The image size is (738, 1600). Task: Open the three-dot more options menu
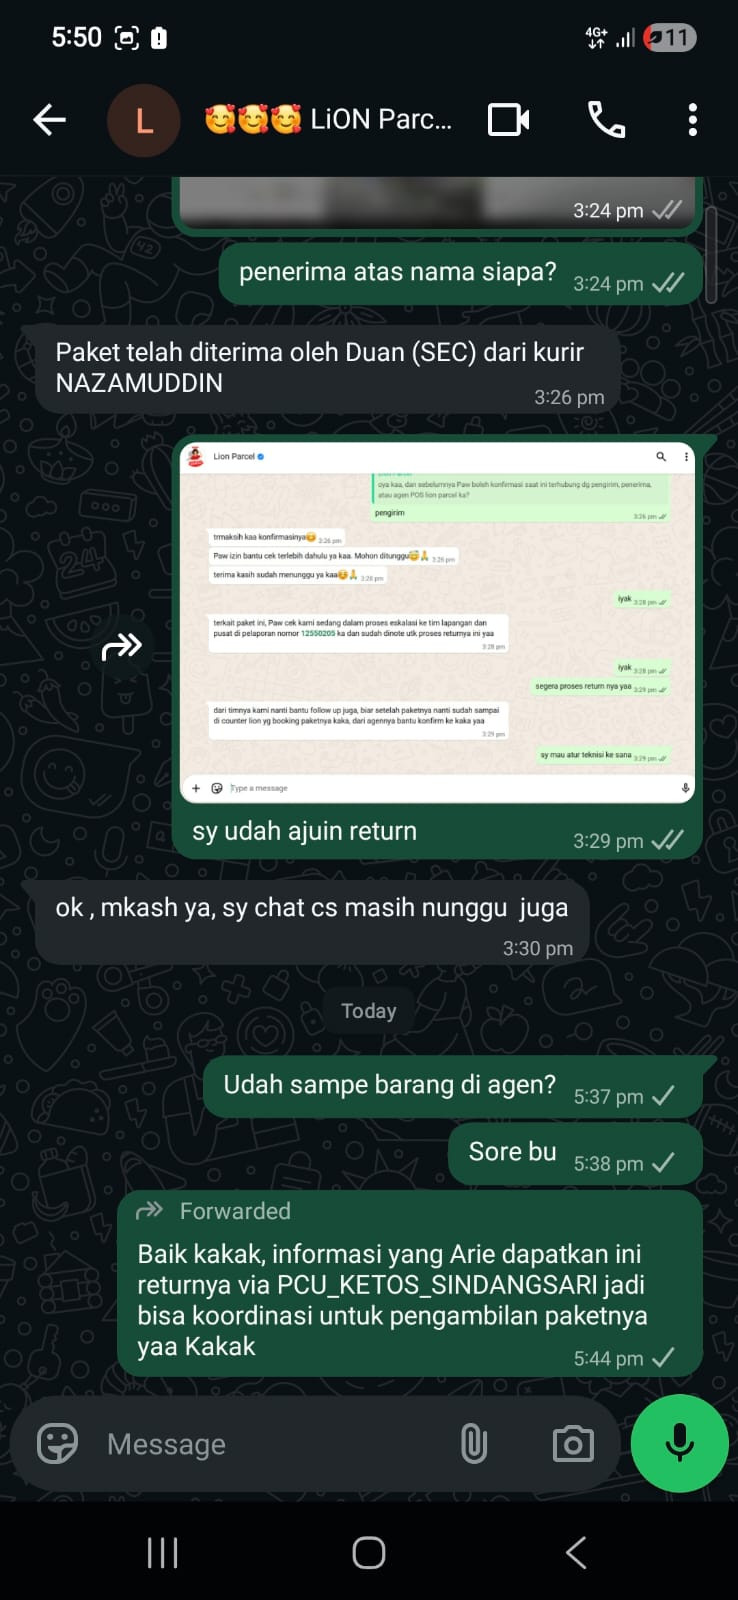[x=692, y=120]
